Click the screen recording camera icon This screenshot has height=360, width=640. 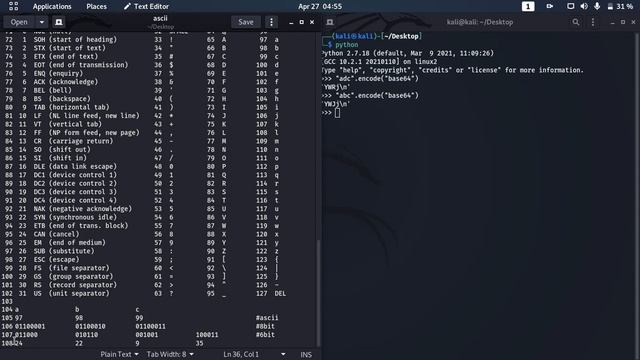point(550,7)
